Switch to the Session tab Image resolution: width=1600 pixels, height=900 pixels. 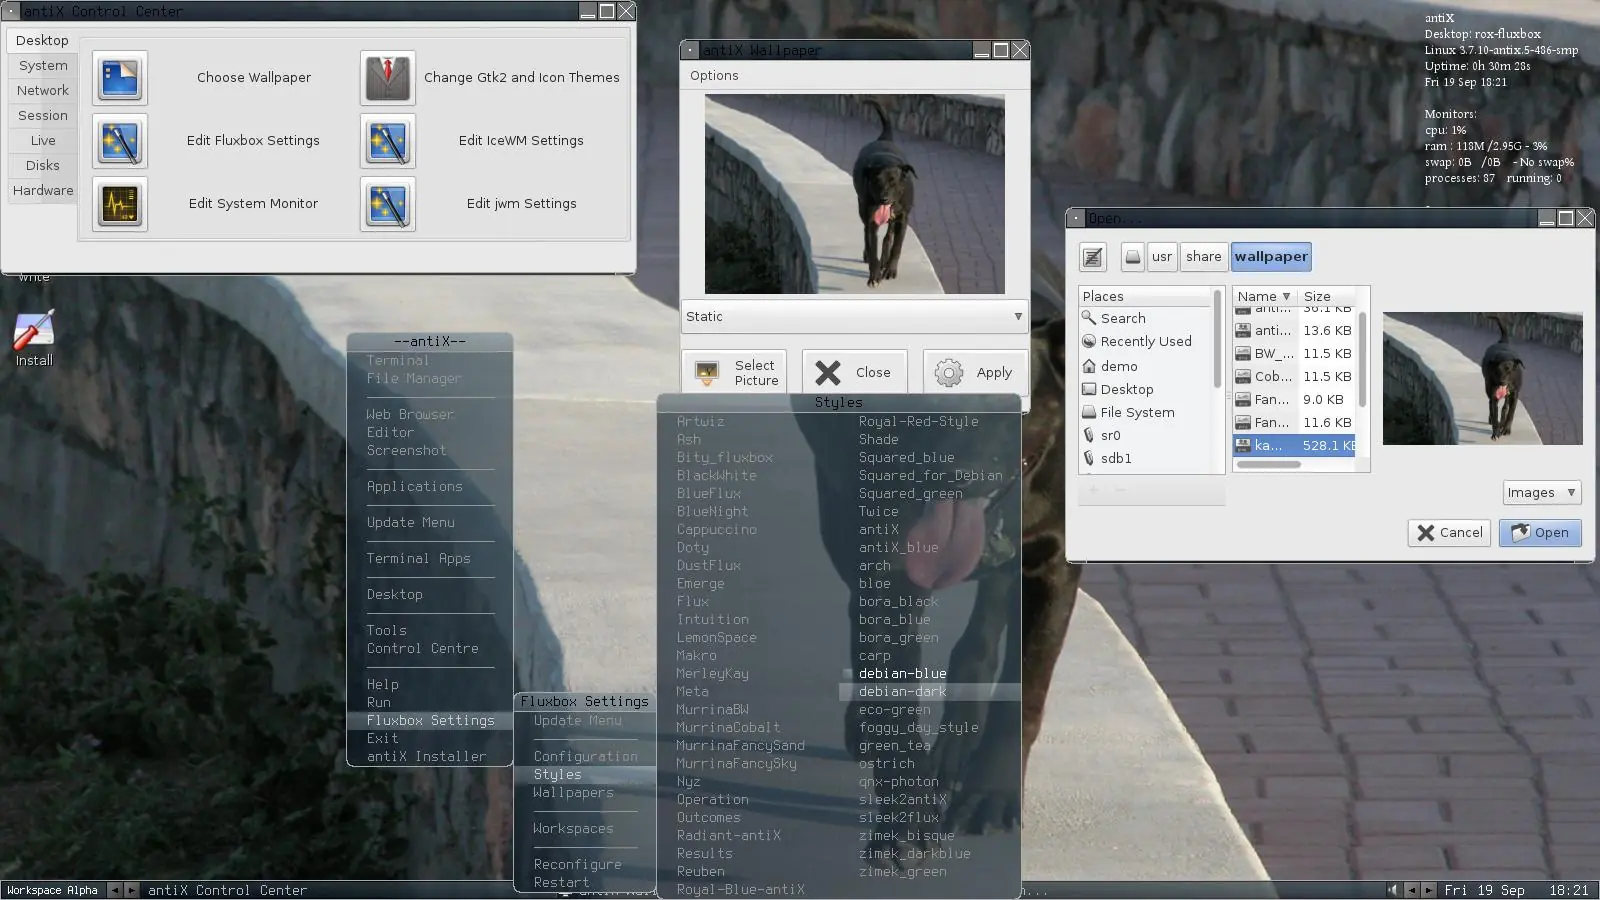43,115
